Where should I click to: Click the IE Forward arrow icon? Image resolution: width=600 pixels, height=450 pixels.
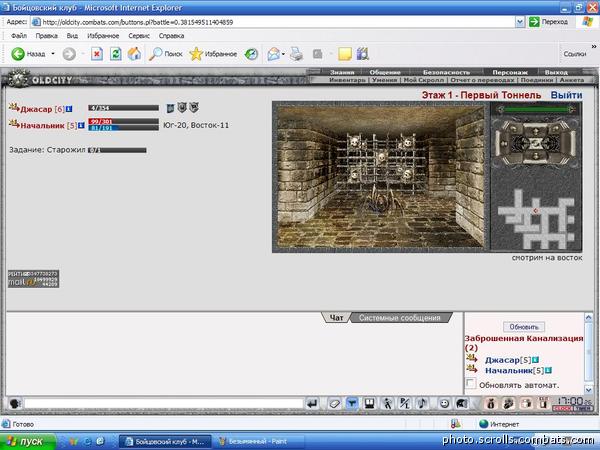pyautogui.click(x=69, y=54)
